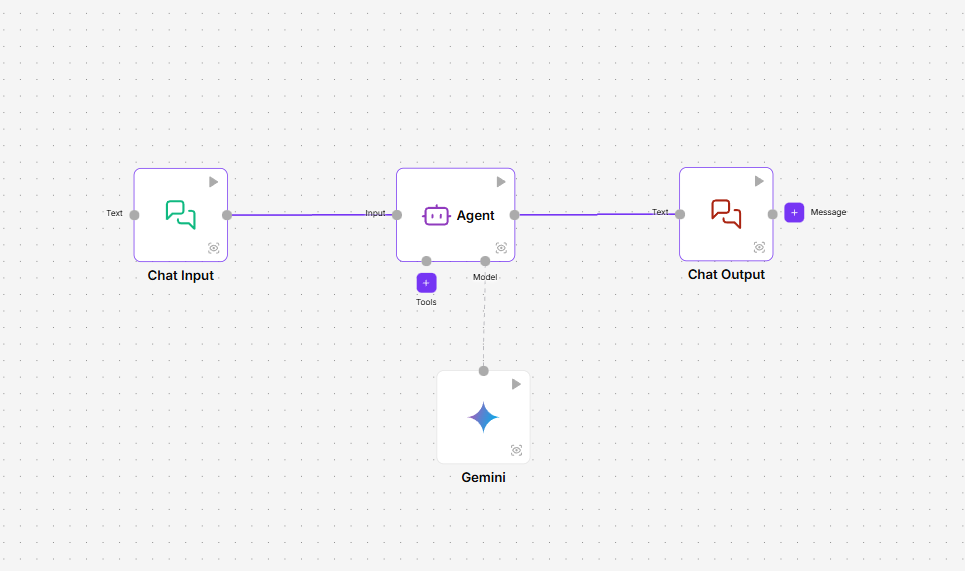Click the focus icon in Agent node
The height and width of the screenshot is (571, 965).
pos(501,248)
